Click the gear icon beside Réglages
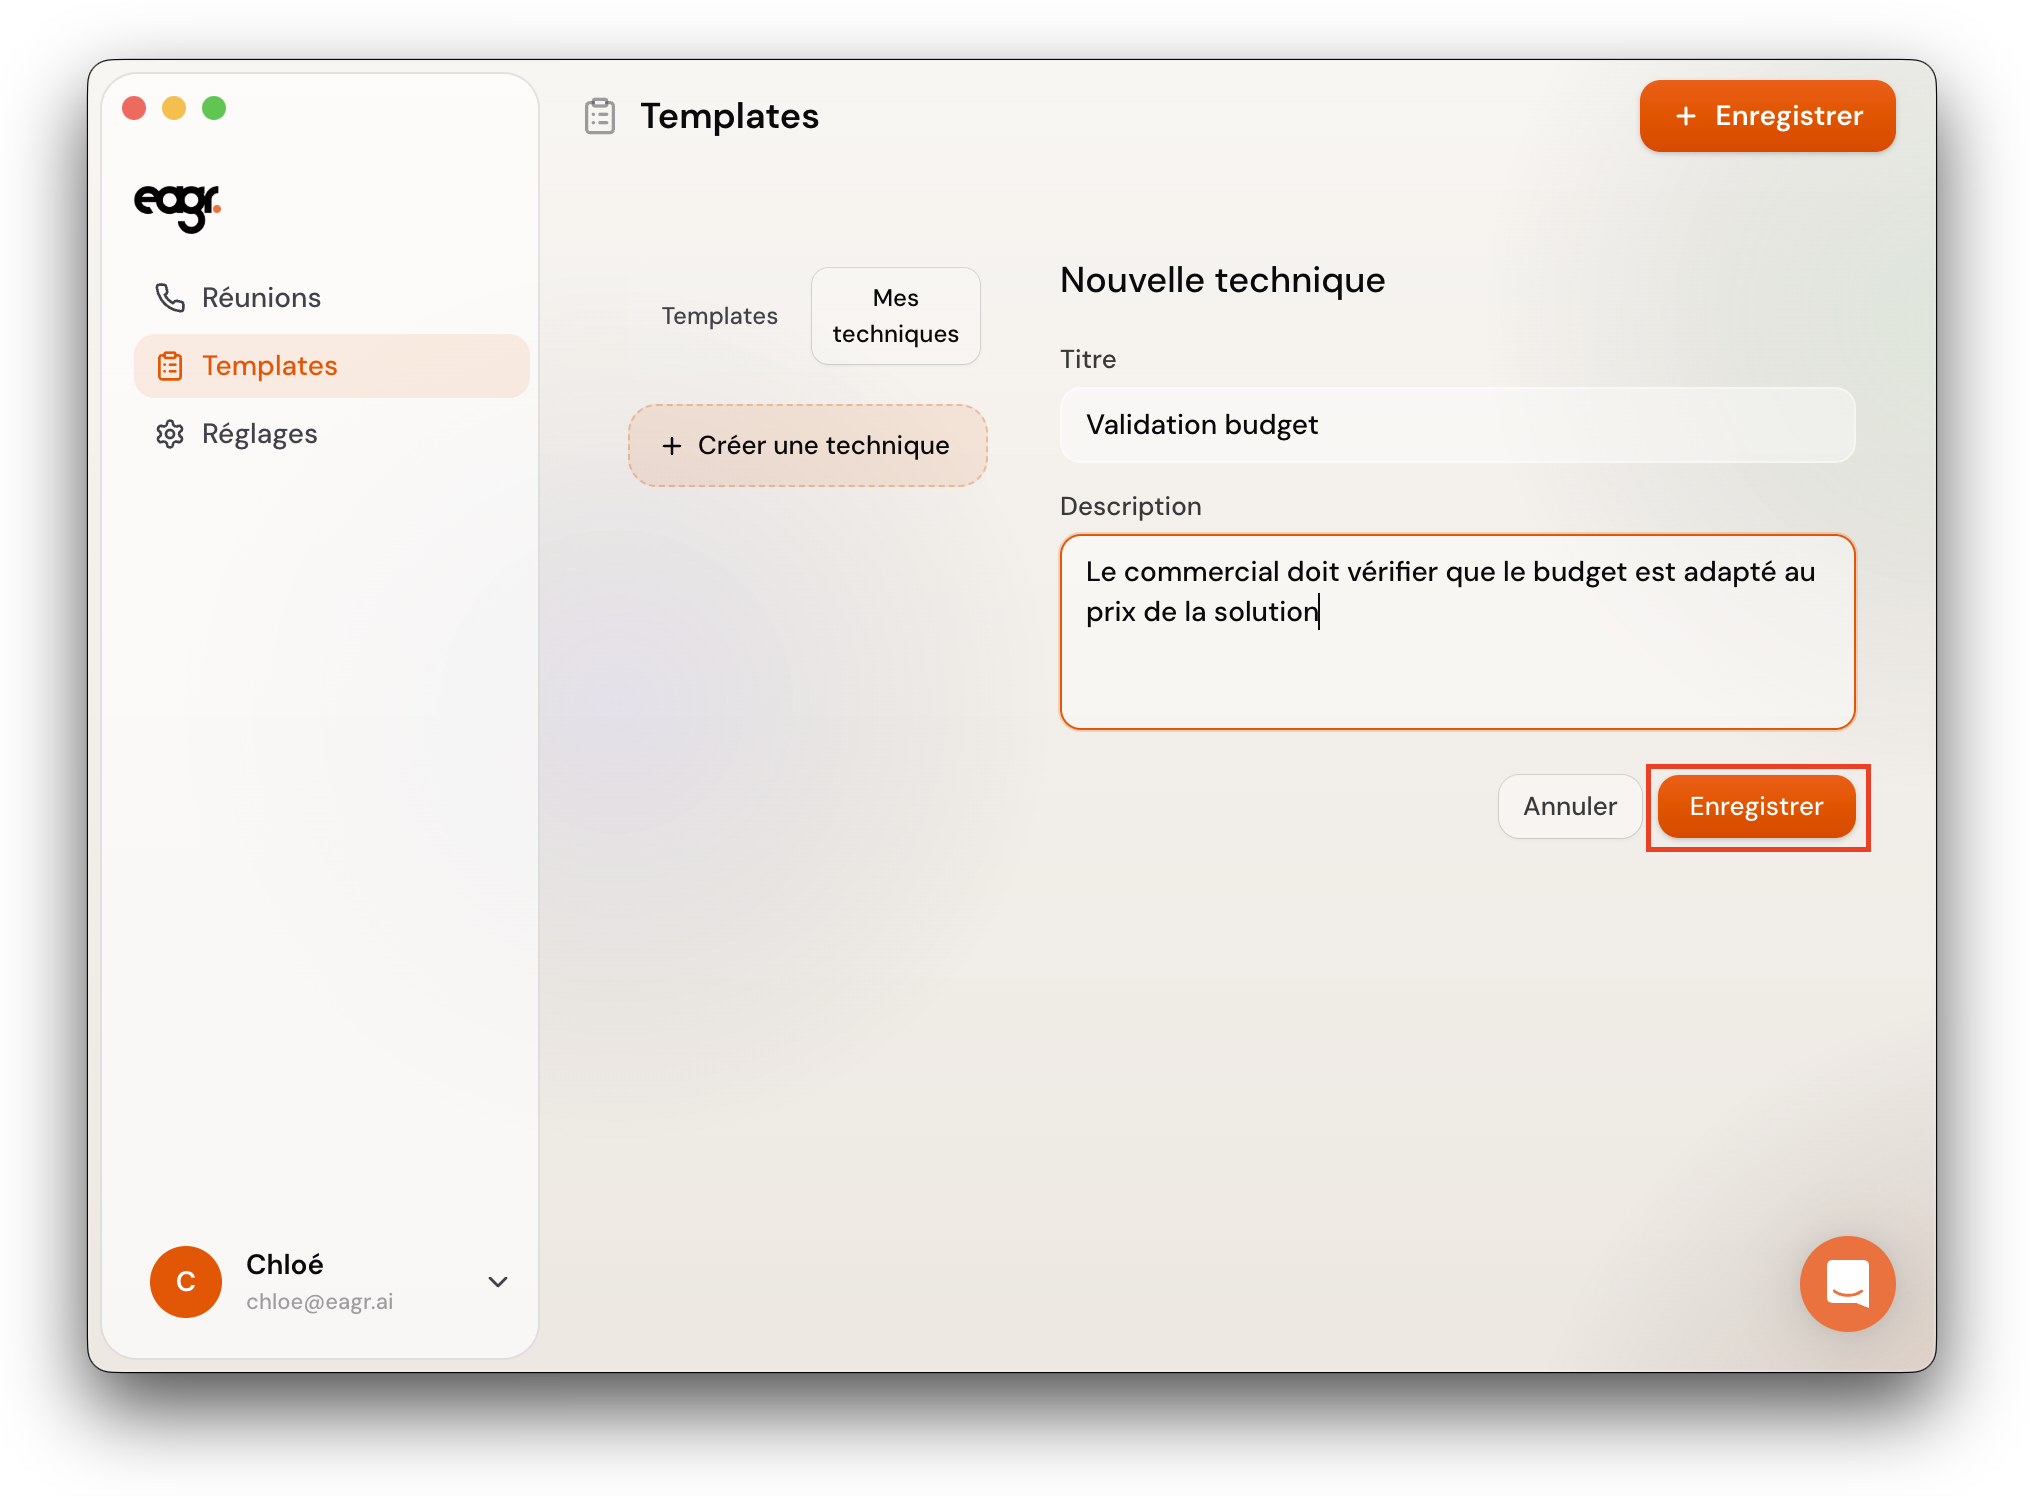2030x1496 pixels. 170,434
